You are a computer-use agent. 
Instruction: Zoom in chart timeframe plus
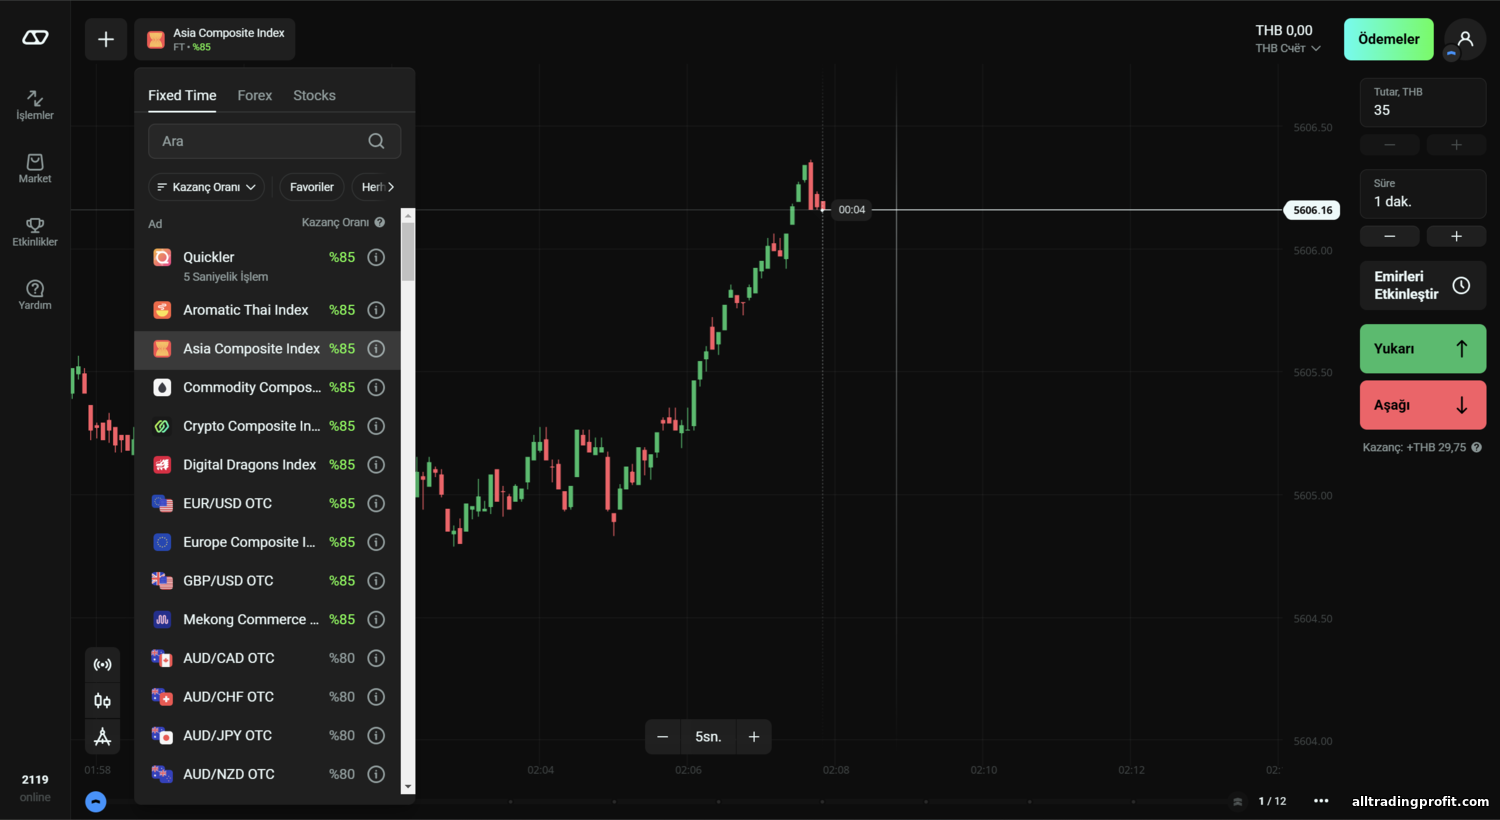(754, 737)
